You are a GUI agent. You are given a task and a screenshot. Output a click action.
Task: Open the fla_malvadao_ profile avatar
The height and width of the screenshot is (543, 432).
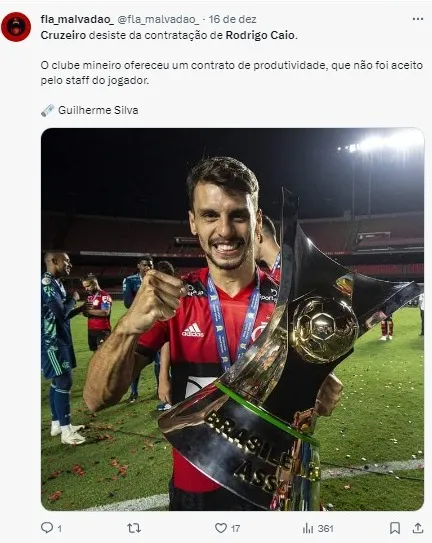click(x=16, y=27)
